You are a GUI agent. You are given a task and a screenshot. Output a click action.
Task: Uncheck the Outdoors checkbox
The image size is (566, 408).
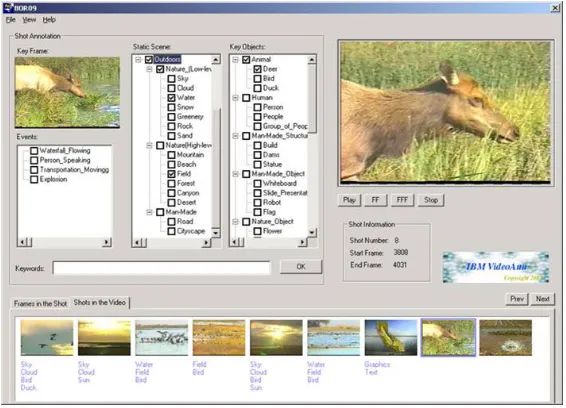coord(149,59)
